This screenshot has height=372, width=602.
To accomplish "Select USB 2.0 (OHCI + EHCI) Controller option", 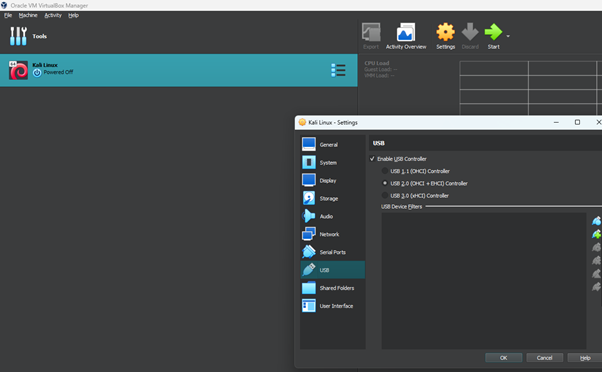I will tap(385, 184).
